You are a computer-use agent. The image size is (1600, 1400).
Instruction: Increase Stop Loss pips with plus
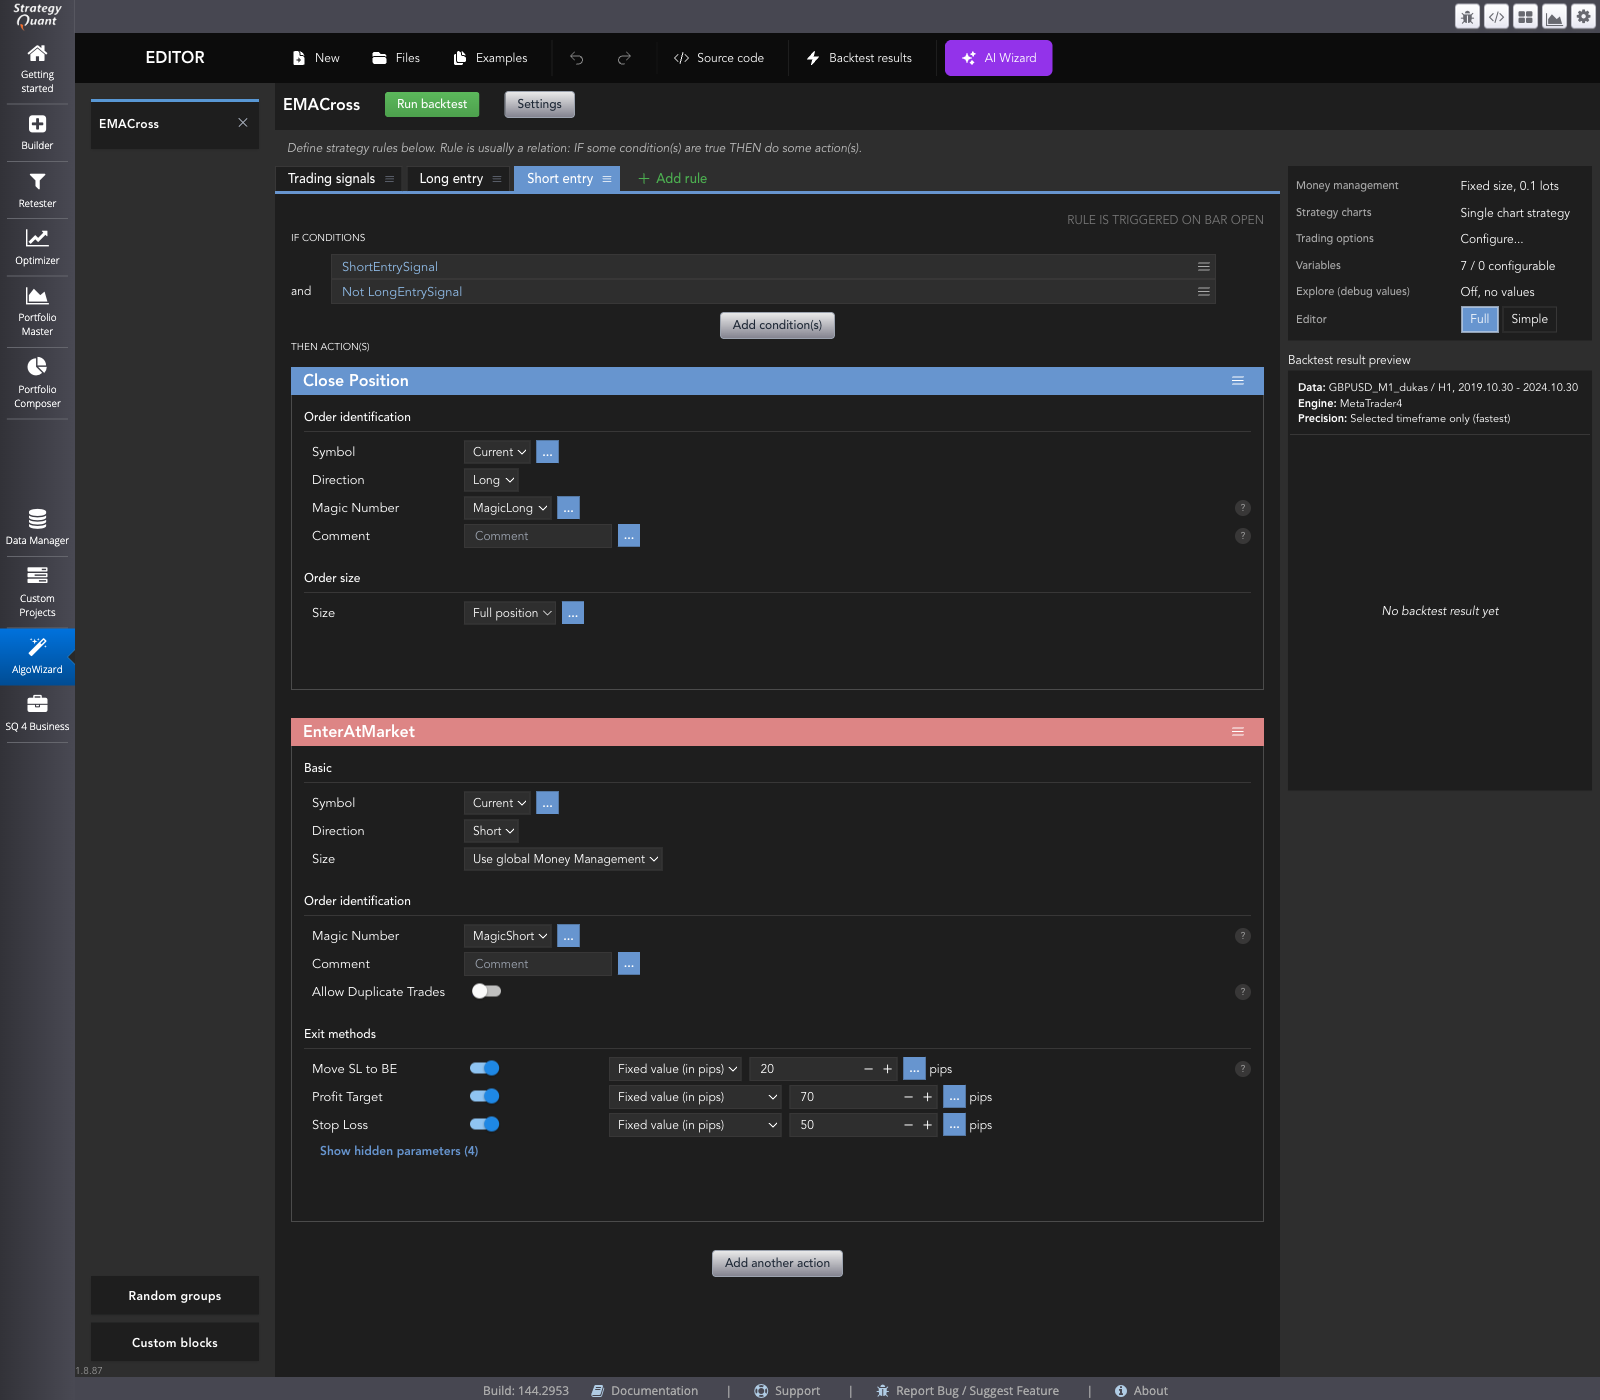tap(927, 1125)
